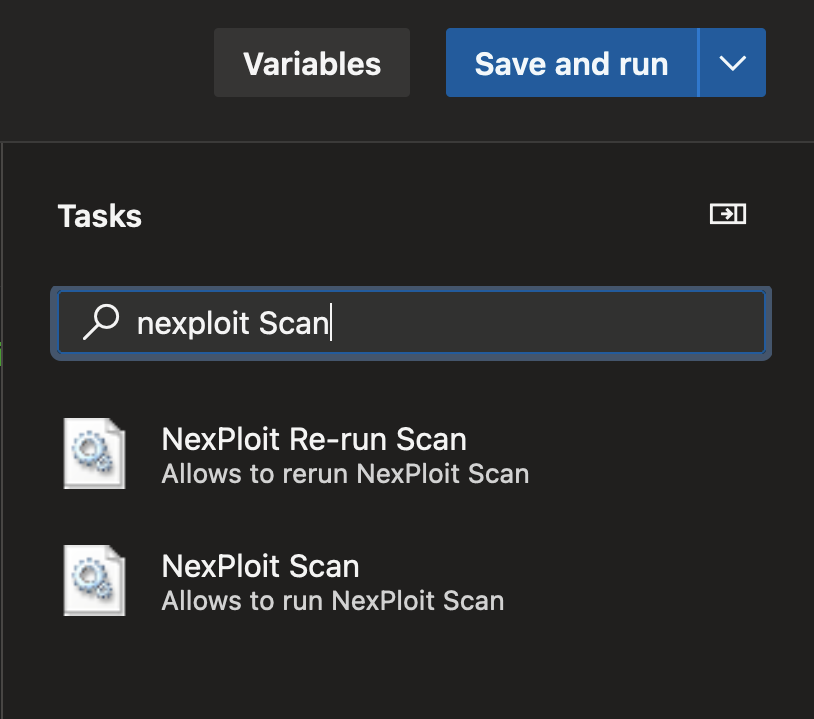
Task: Click the "Allows to rerun NexPloit Scan" description
Action: click(345, 473)
